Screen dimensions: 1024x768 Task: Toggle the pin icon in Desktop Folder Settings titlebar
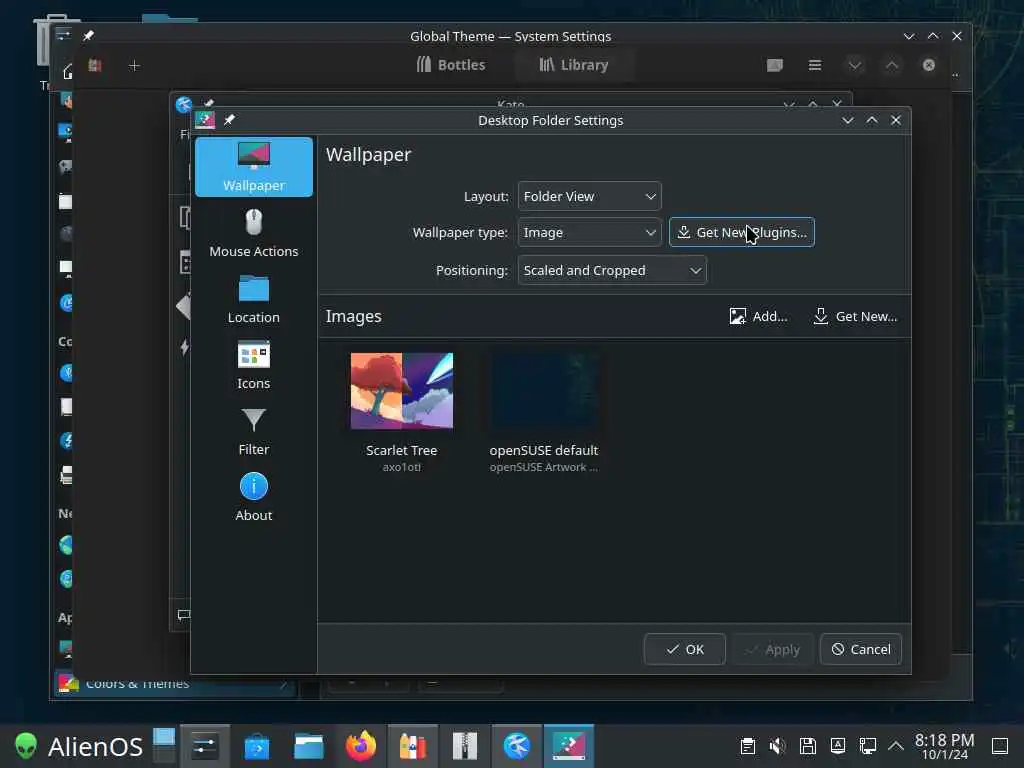coord(229,120)
